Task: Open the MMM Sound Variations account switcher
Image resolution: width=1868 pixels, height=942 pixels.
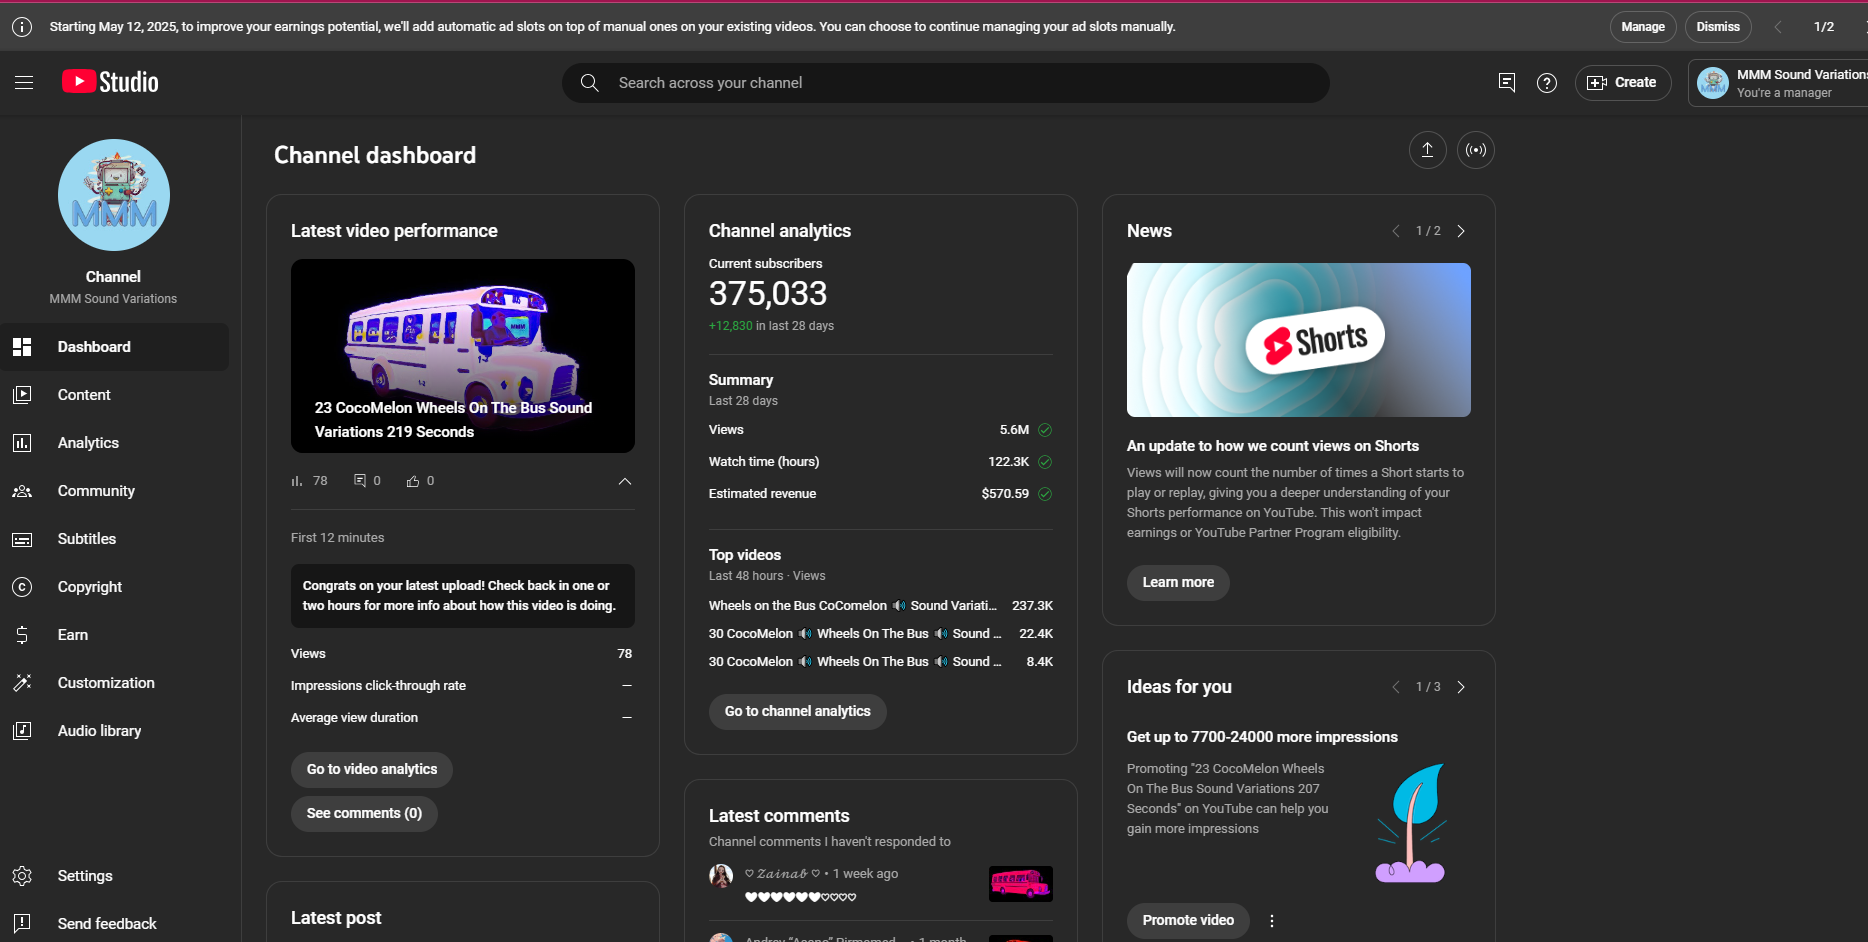Action: [x=1780, y=82]
